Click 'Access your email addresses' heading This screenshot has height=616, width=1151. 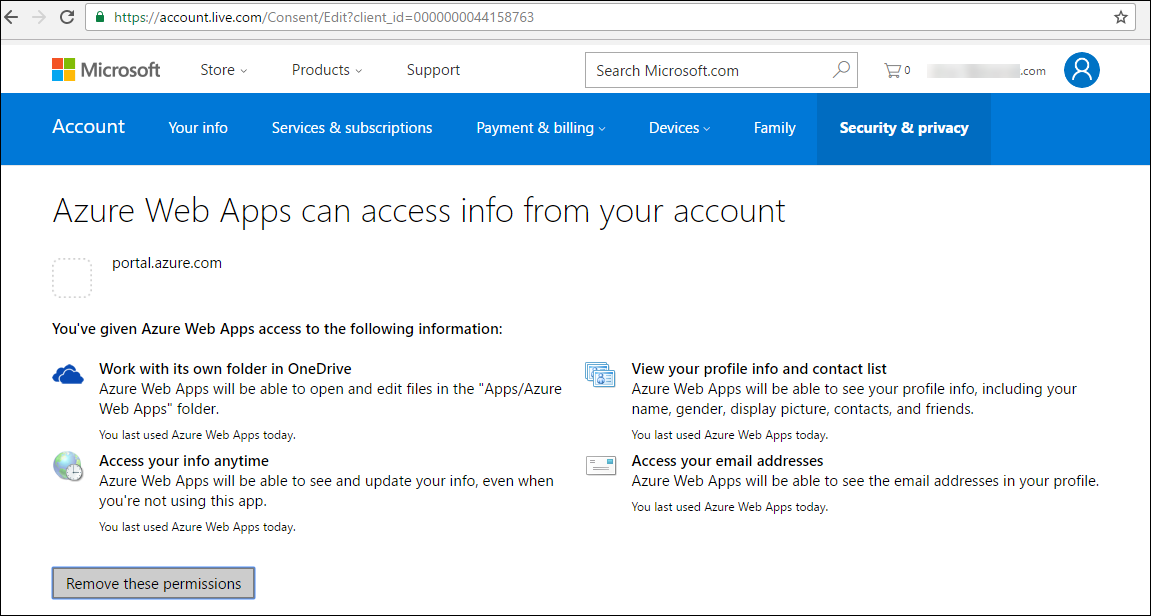click(727, 461)
